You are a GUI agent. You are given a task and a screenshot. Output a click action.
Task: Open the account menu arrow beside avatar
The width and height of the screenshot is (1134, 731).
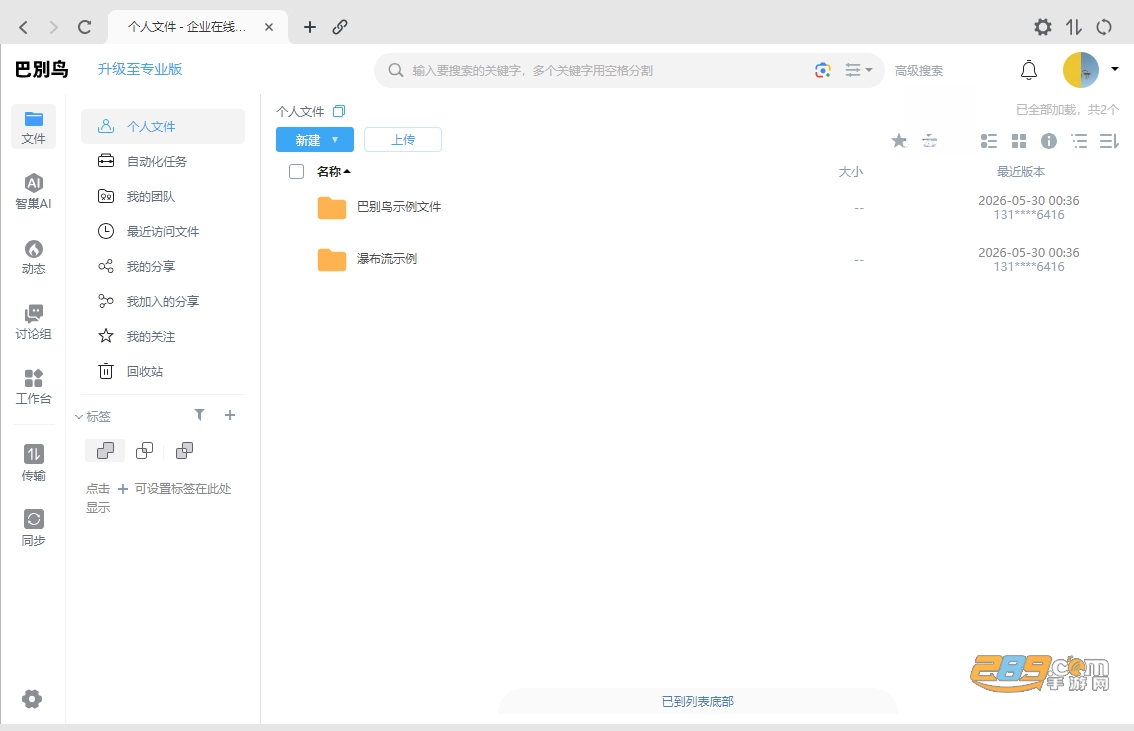(1114, 69)
